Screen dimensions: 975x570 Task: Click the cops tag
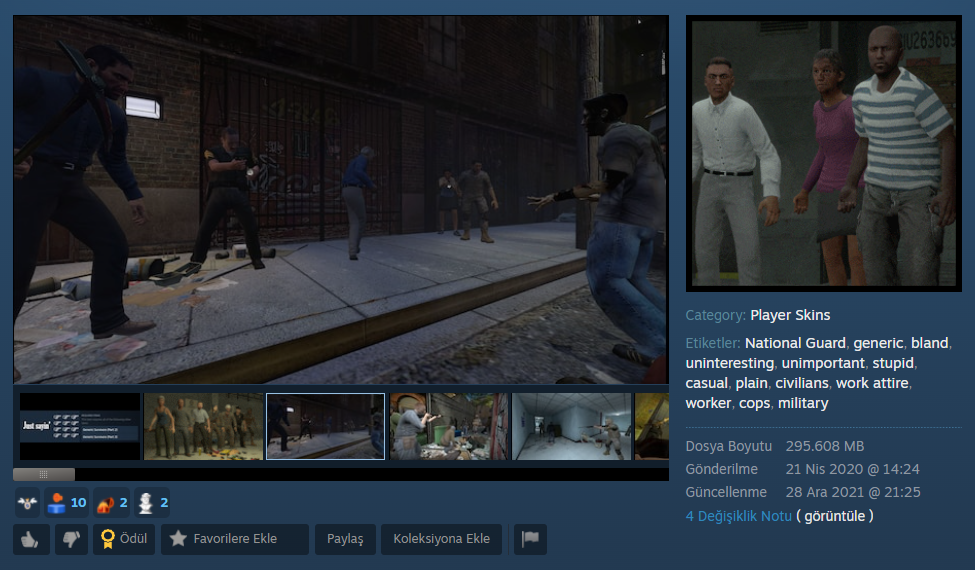tap(754, 403)
